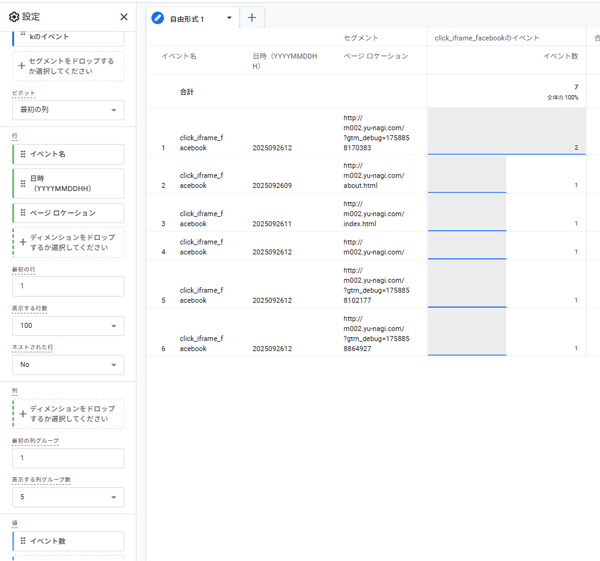Open the ピボット 最初の列 dropdown
Screen dimensions: 600x561
click(68, 110)
